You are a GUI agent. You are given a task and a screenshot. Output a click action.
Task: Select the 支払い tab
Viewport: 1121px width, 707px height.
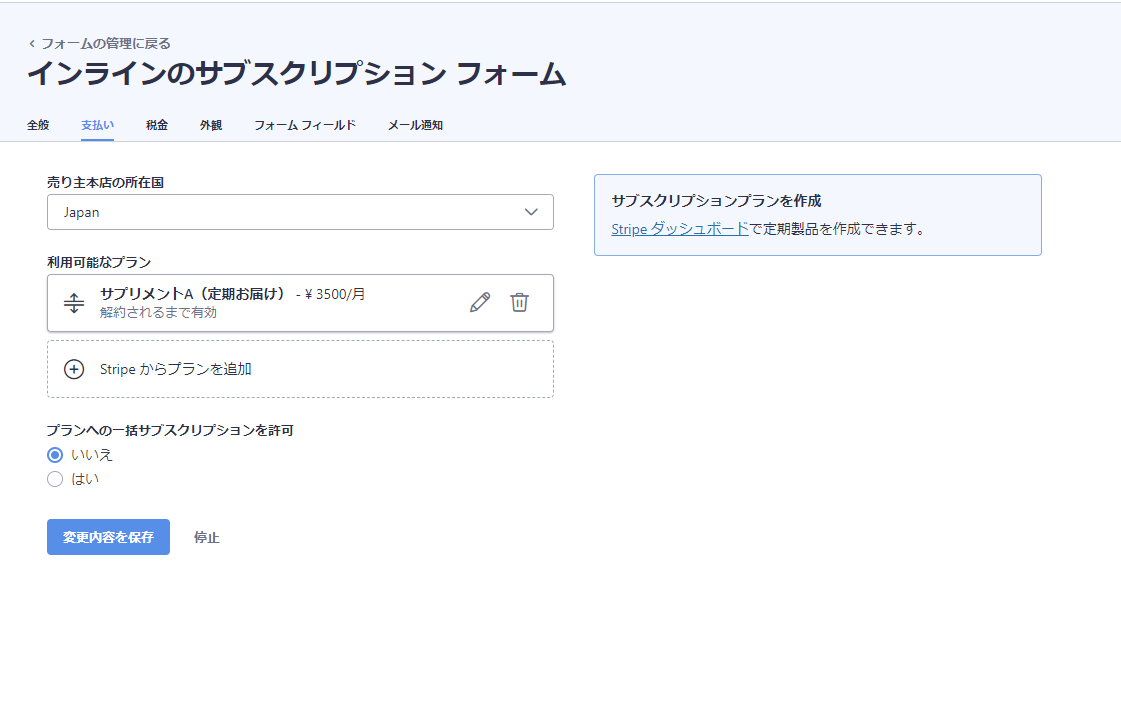(x=97, y=125)
